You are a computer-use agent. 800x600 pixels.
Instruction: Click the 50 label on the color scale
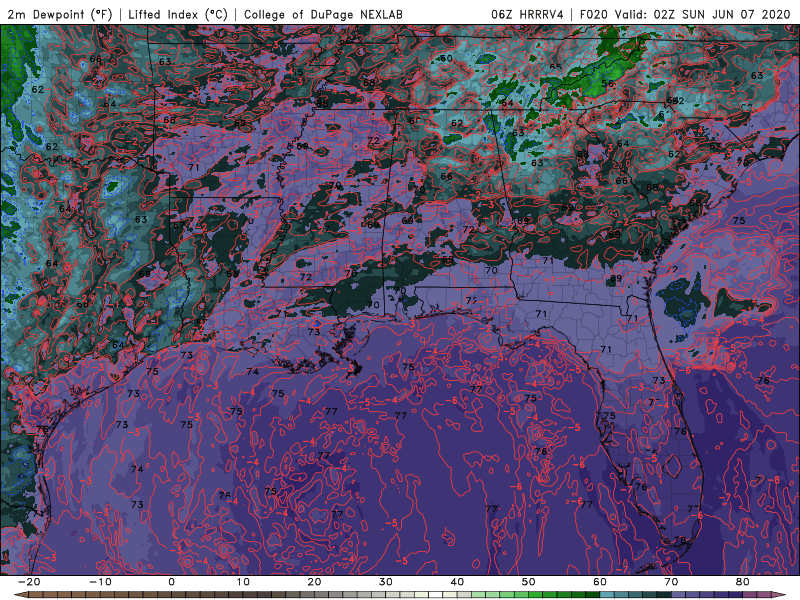529,582
